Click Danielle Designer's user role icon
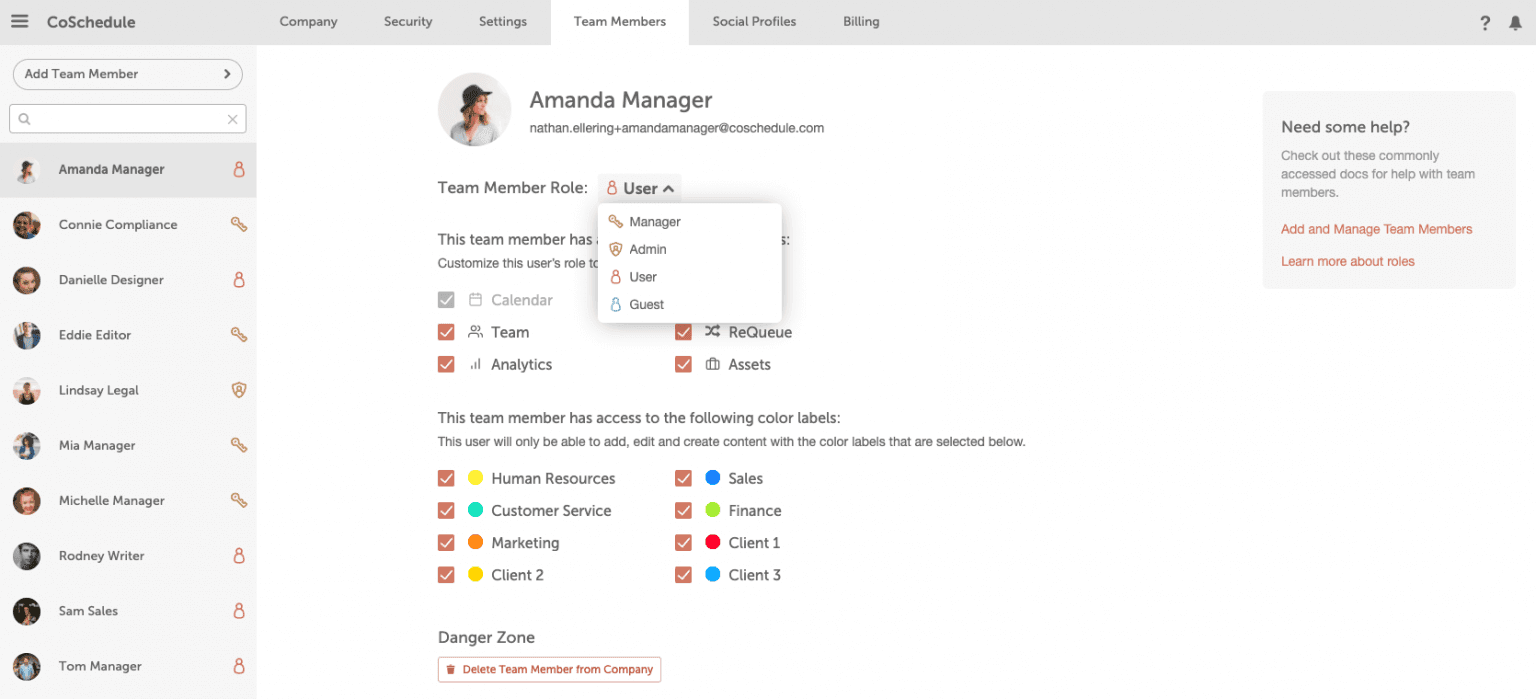The height and width of the screenshot is (699, 1536). 239,280
